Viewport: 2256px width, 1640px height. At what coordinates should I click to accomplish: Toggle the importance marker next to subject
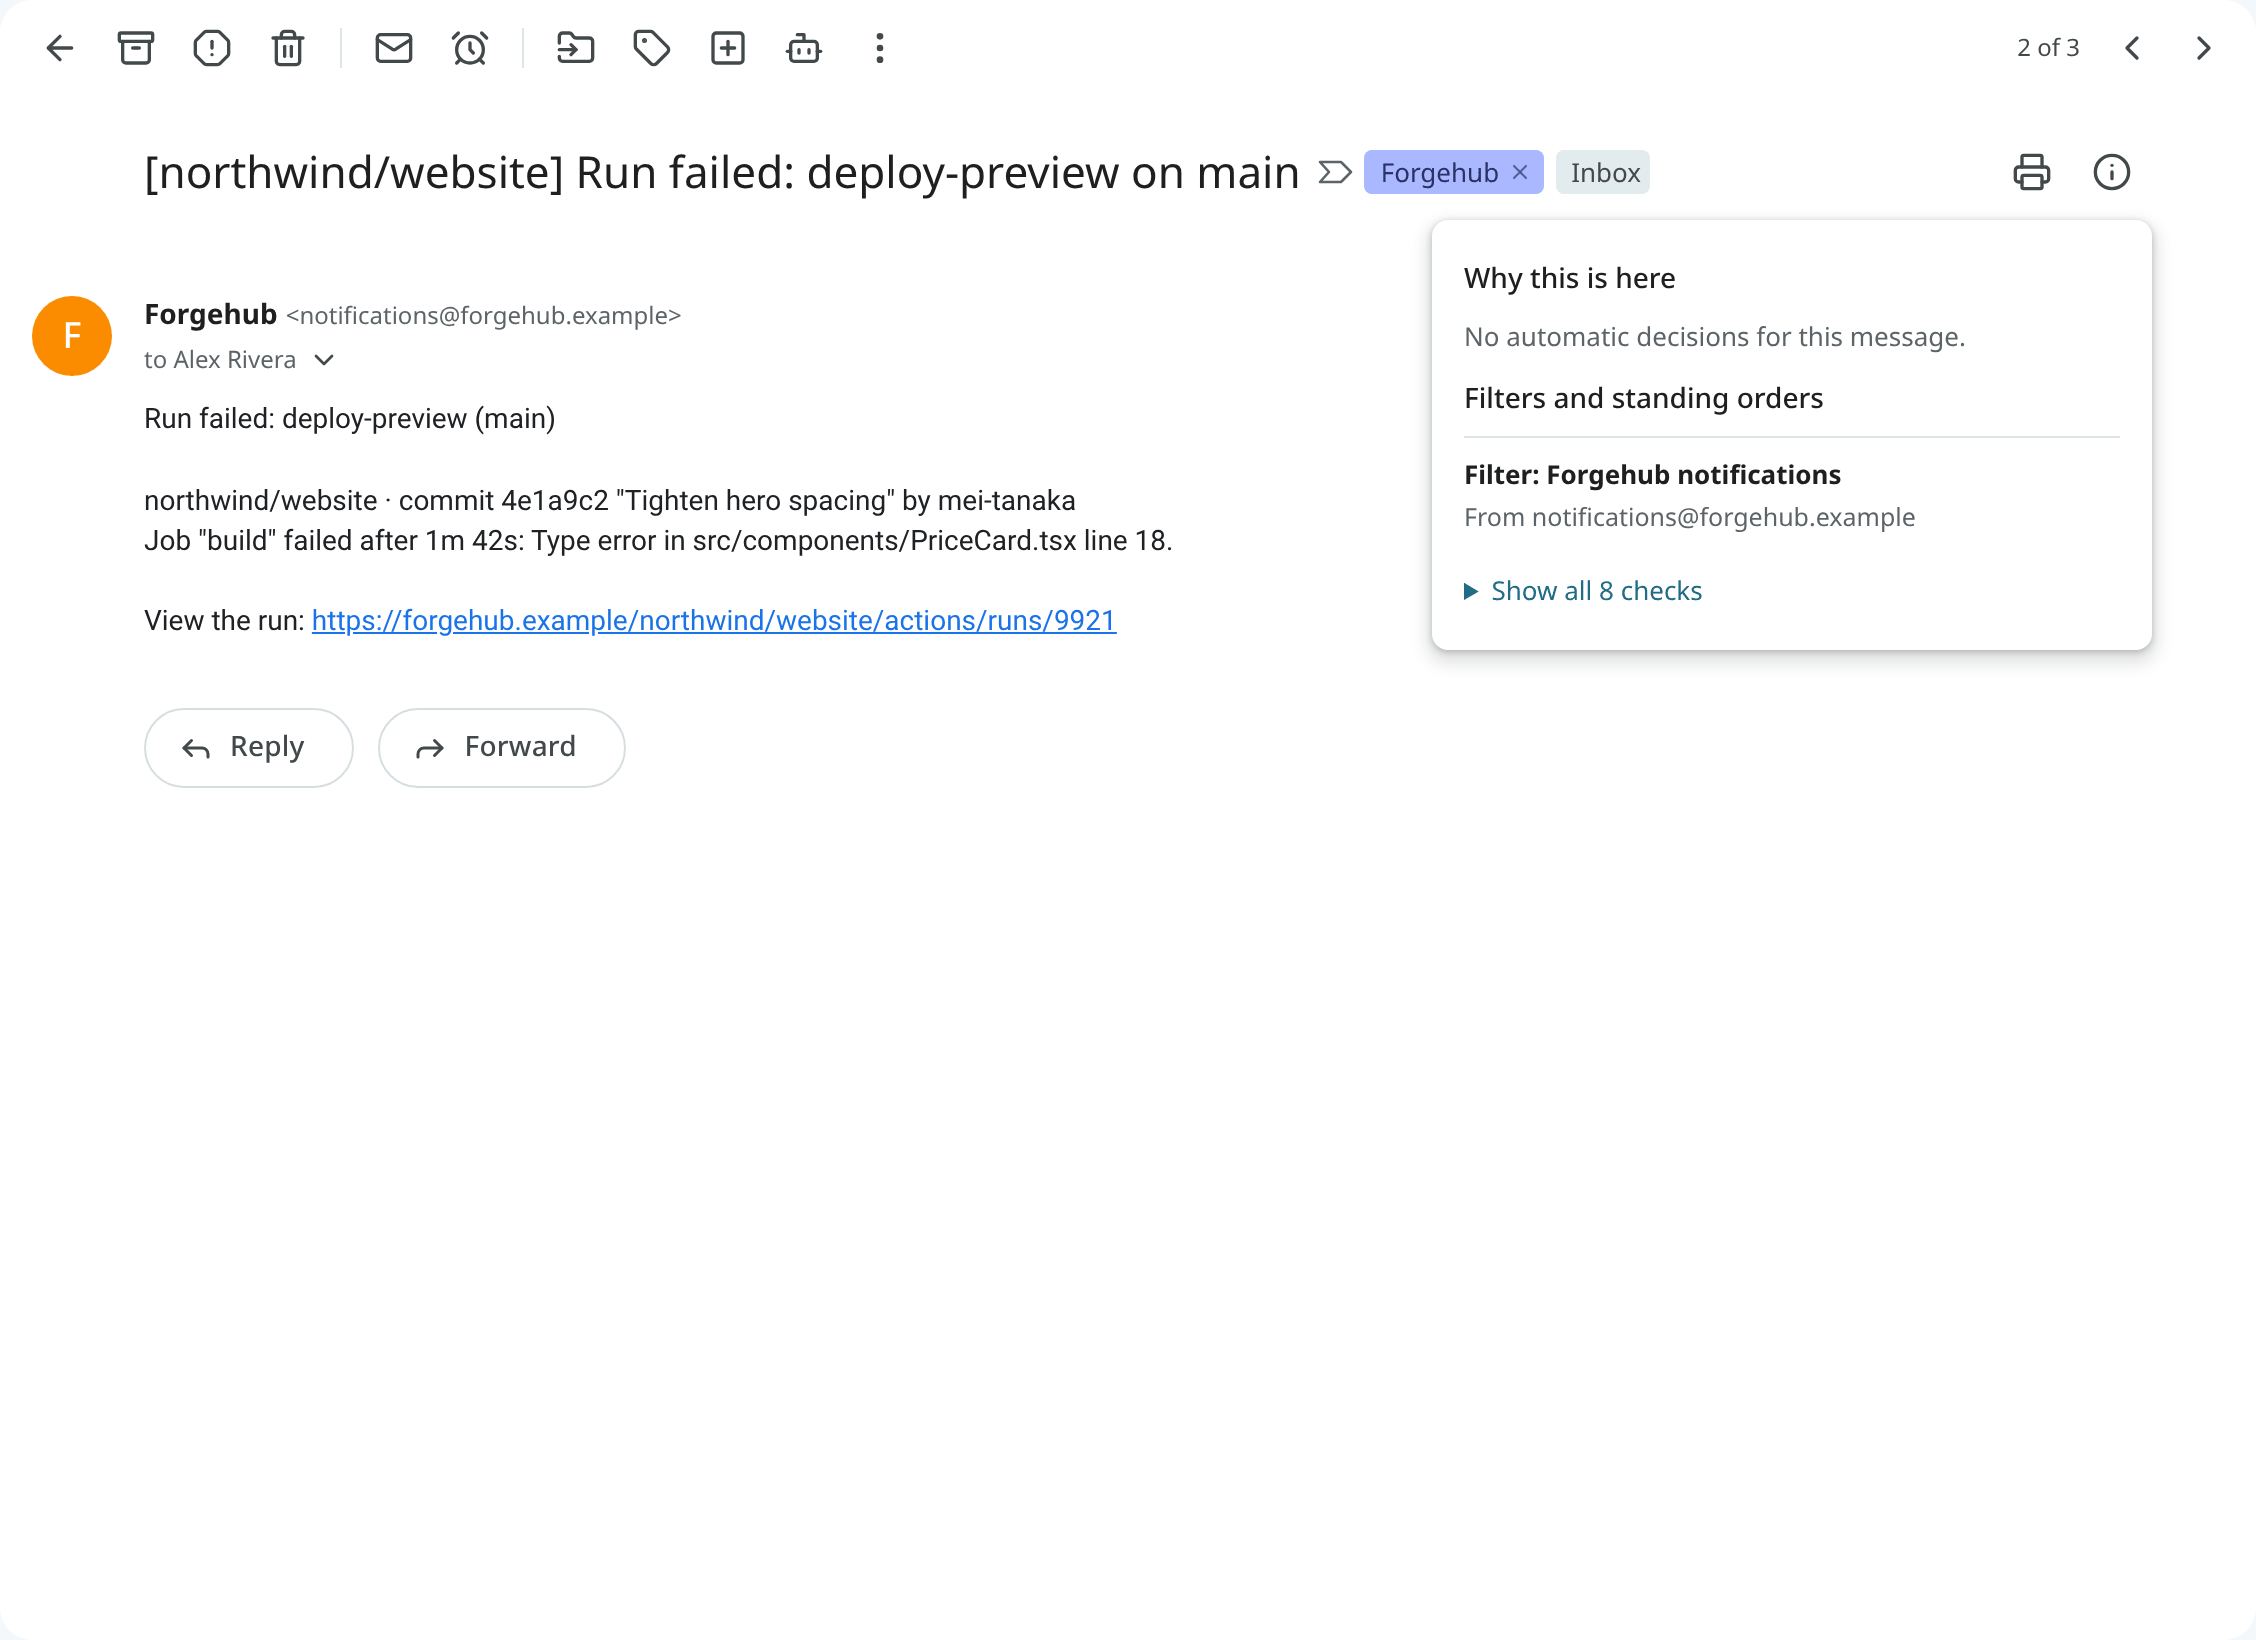pyautogui.click(x=1335, y=173)
